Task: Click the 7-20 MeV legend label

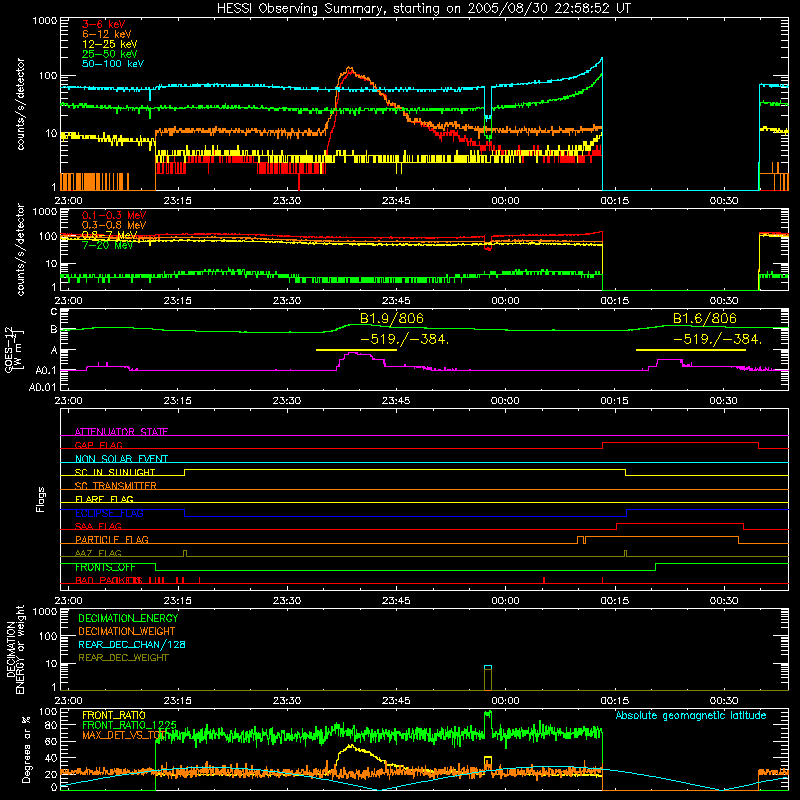Action: tap(107, 245)
